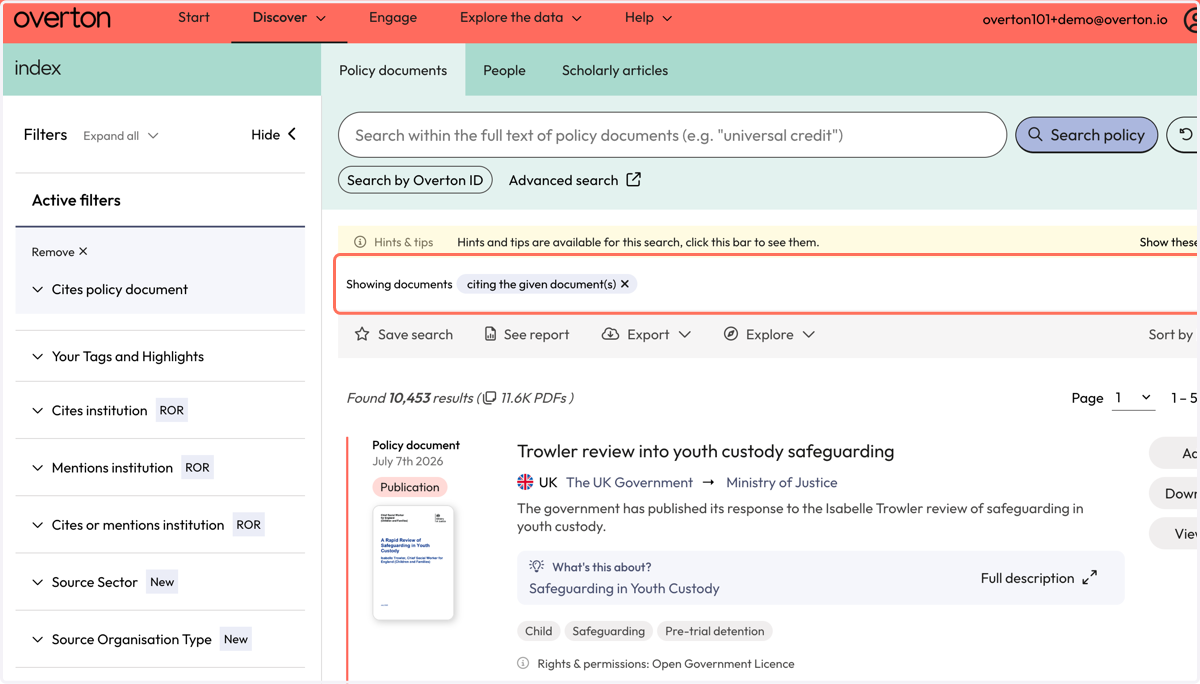1200x684 pixels.
Task: Click the ROR badge beside Cites institution
Action: [172, 410]
